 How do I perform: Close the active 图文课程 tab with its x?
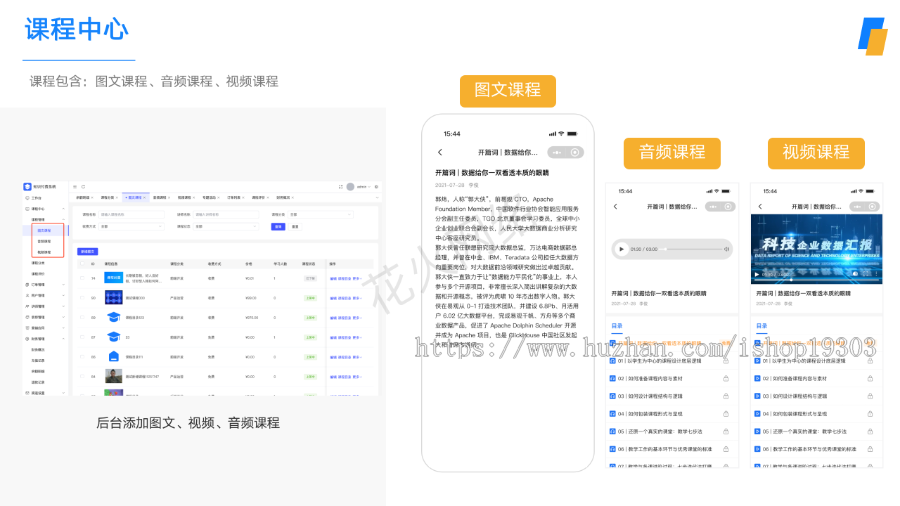145,197
